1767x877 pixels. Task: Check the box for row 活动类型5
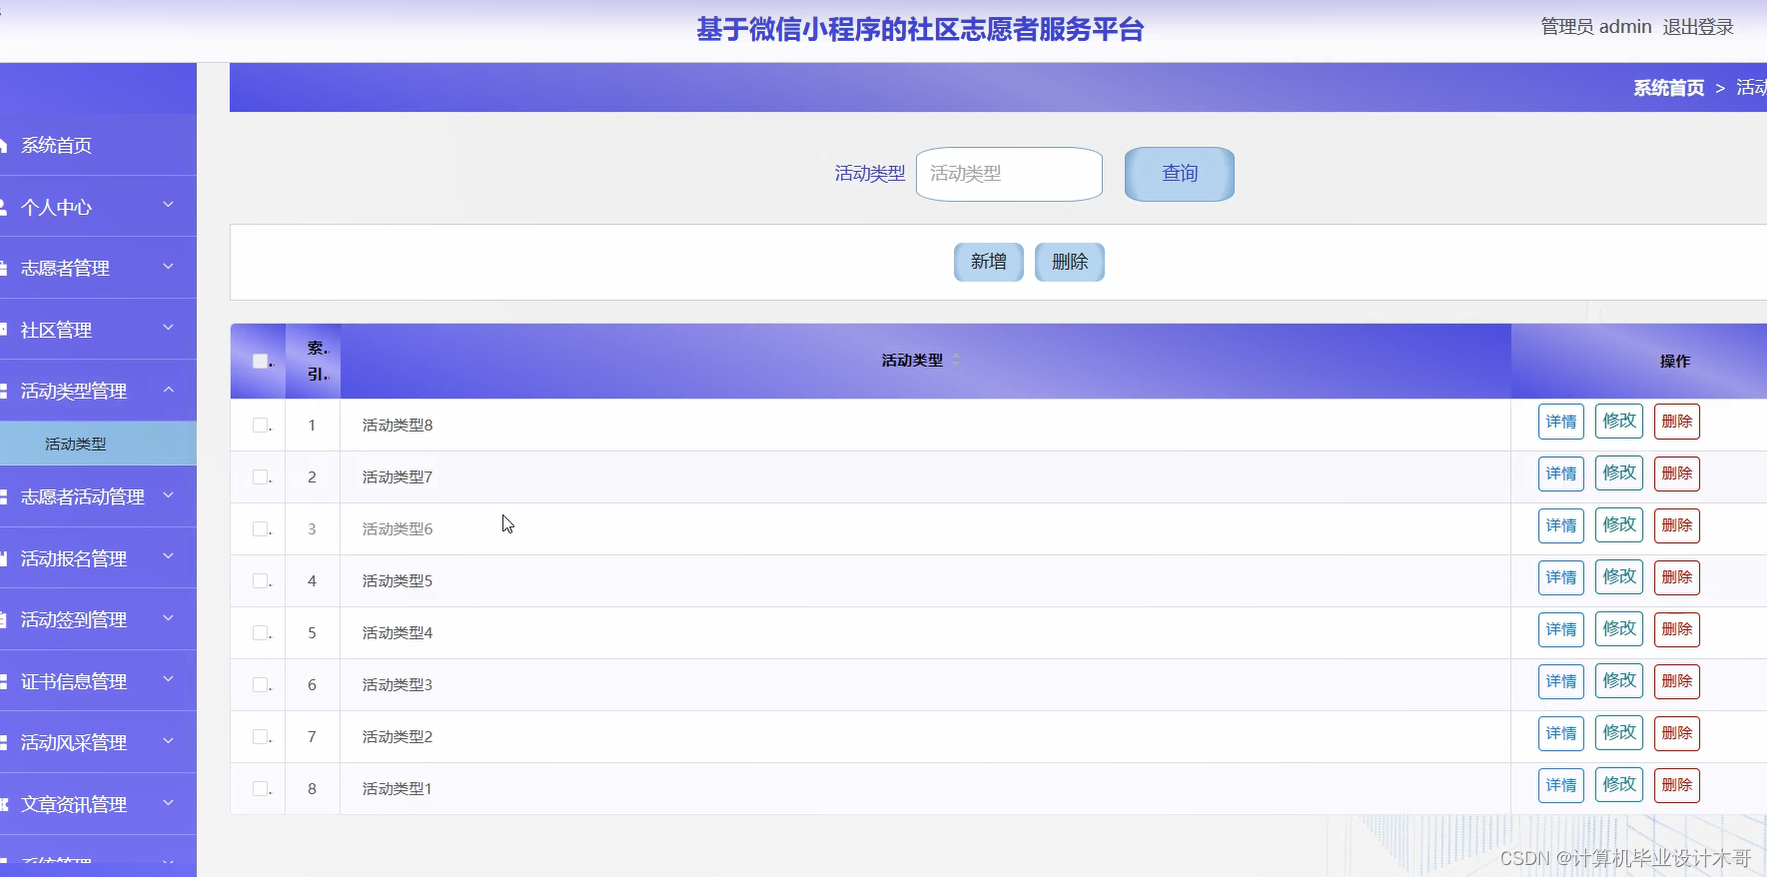[x=260, y=581]
